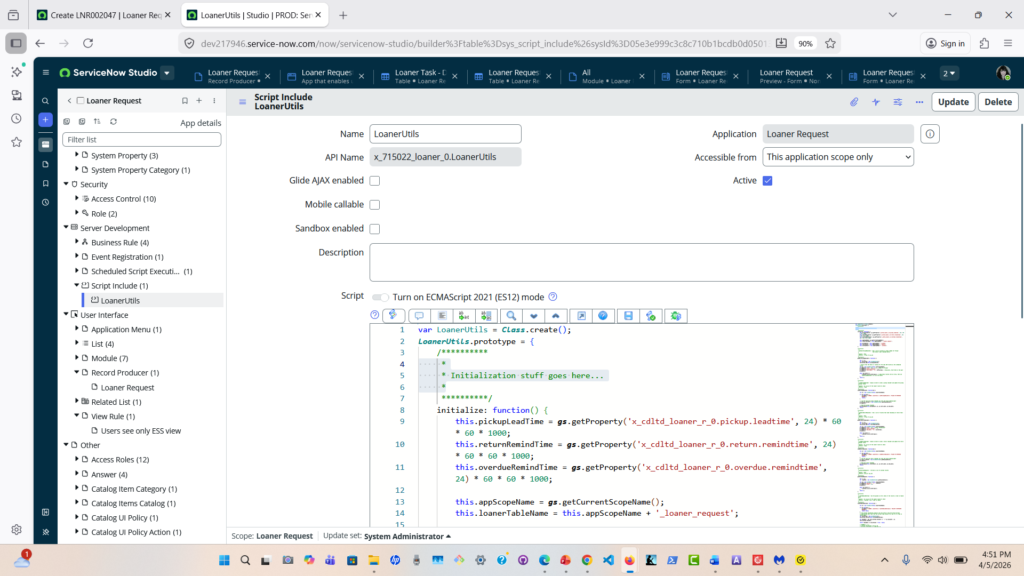Select the LoanerUtils script include tree item
The width and height of the screenshot is (1024, 576).
coord(120,300)
